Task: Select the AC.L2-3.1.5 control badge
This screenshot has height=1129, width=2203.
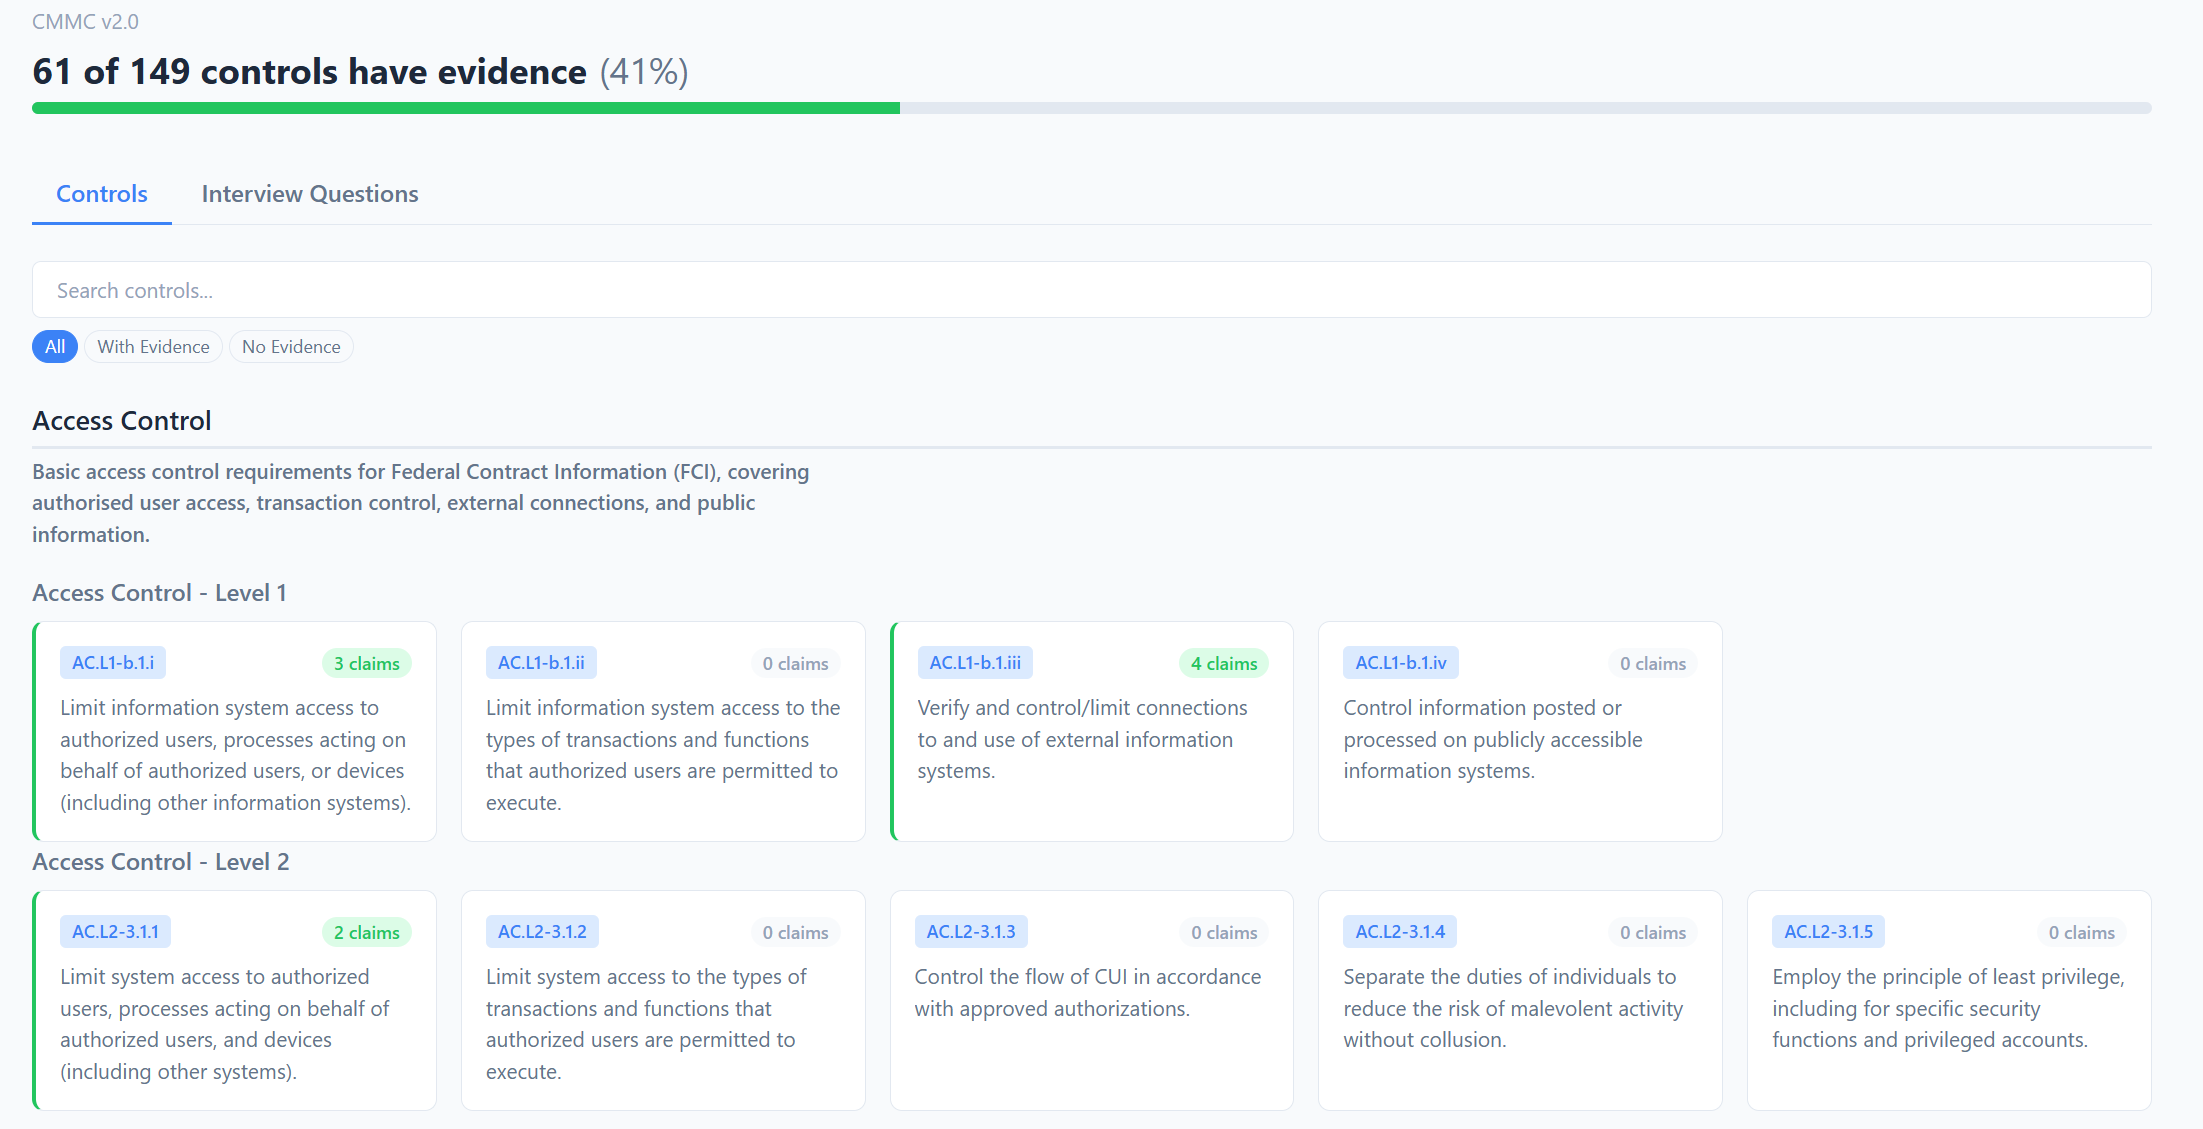Action: [1828, 931]
